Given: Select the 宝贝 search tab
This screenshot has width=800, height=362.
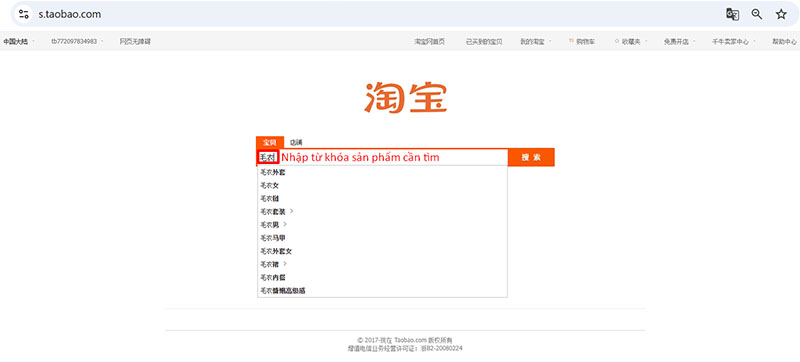Looking at the screenshot, I should [269, 142].
